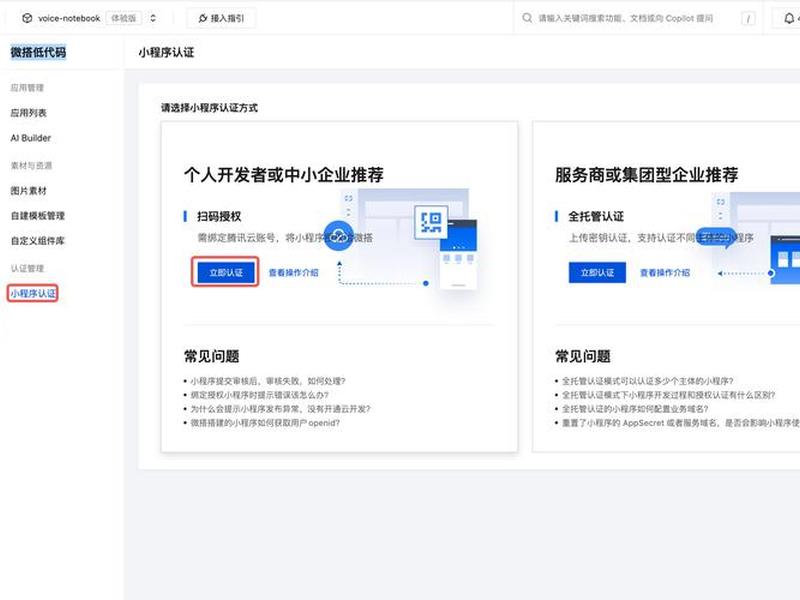
Task: Click 查看操作介绍 link under 扫码授权
Action: tap(293, 272)
